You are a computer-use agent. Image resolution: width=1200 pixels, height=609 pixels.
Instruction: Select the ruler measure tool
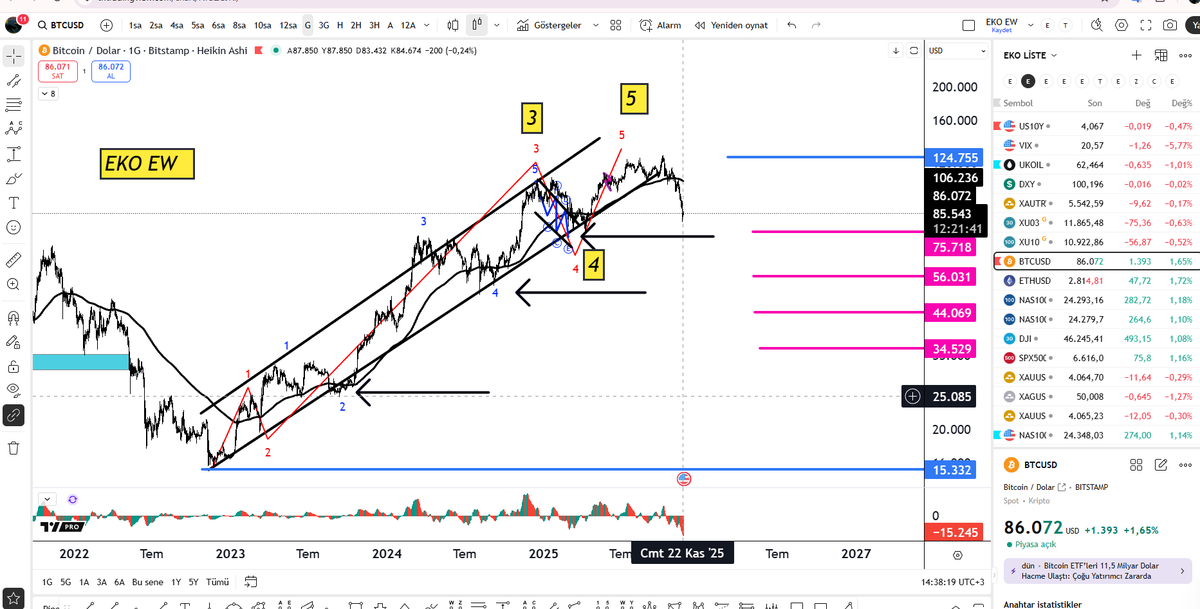click(x=14, y=259)
